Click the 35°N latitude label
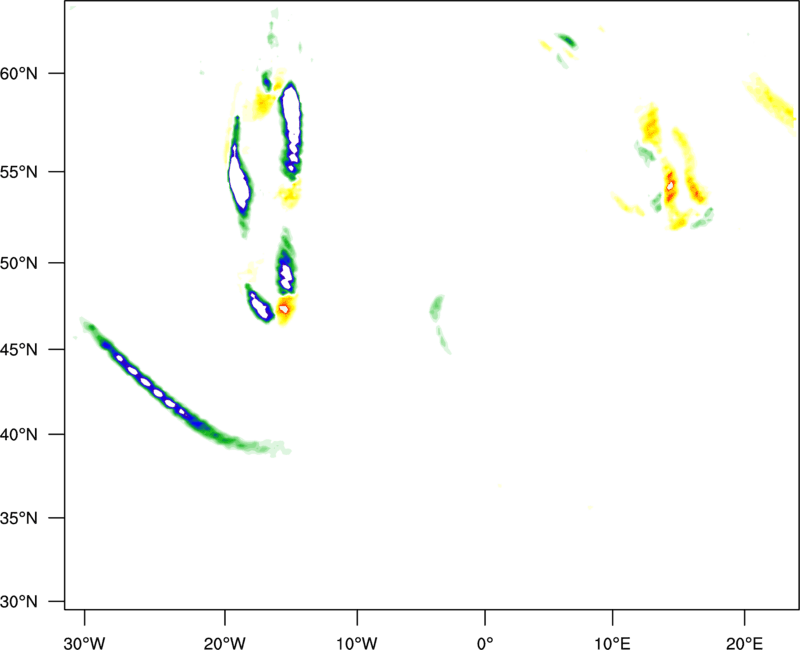Image resolution: width=800 pixels, height=650 pixels. click(x=19, y=518)
